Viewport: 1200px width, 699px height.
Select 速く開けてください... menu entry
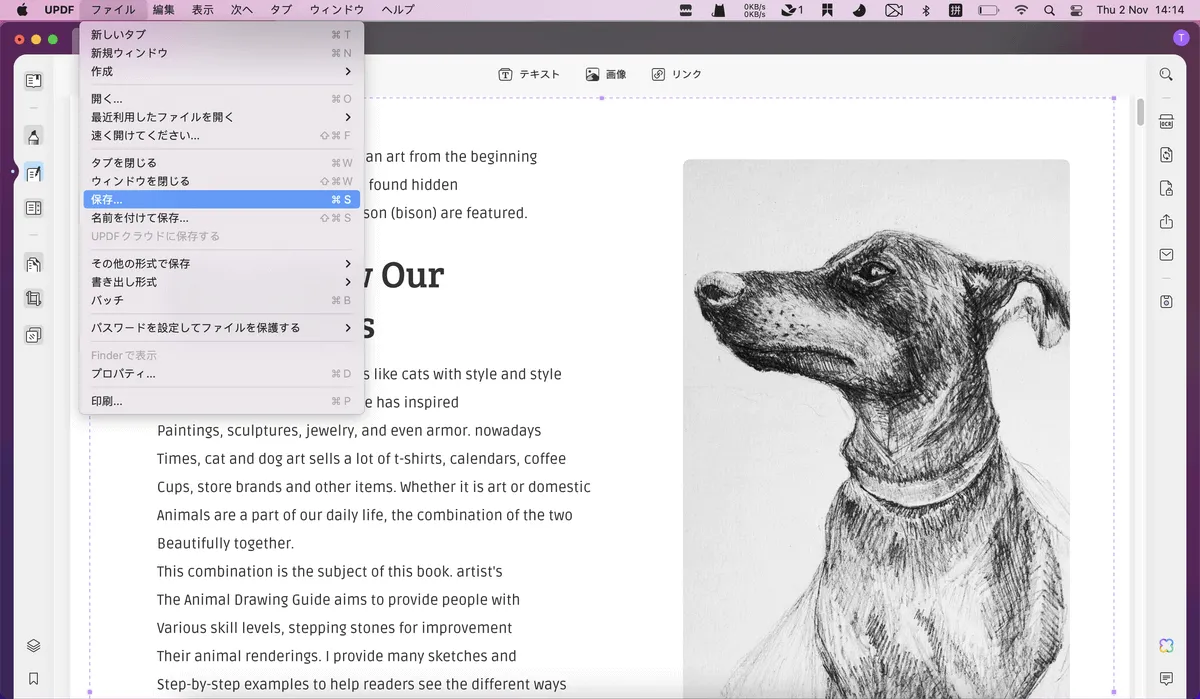click(222, 136)
